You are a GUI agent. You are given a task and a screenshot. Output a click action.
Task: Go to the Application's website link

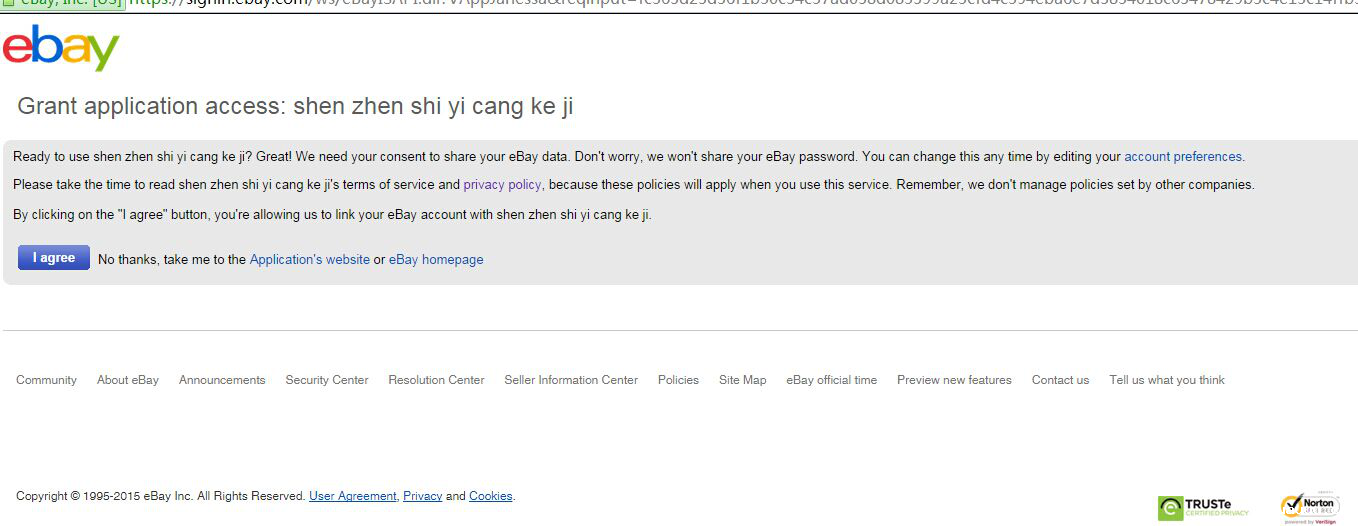[x=309, y=260]
